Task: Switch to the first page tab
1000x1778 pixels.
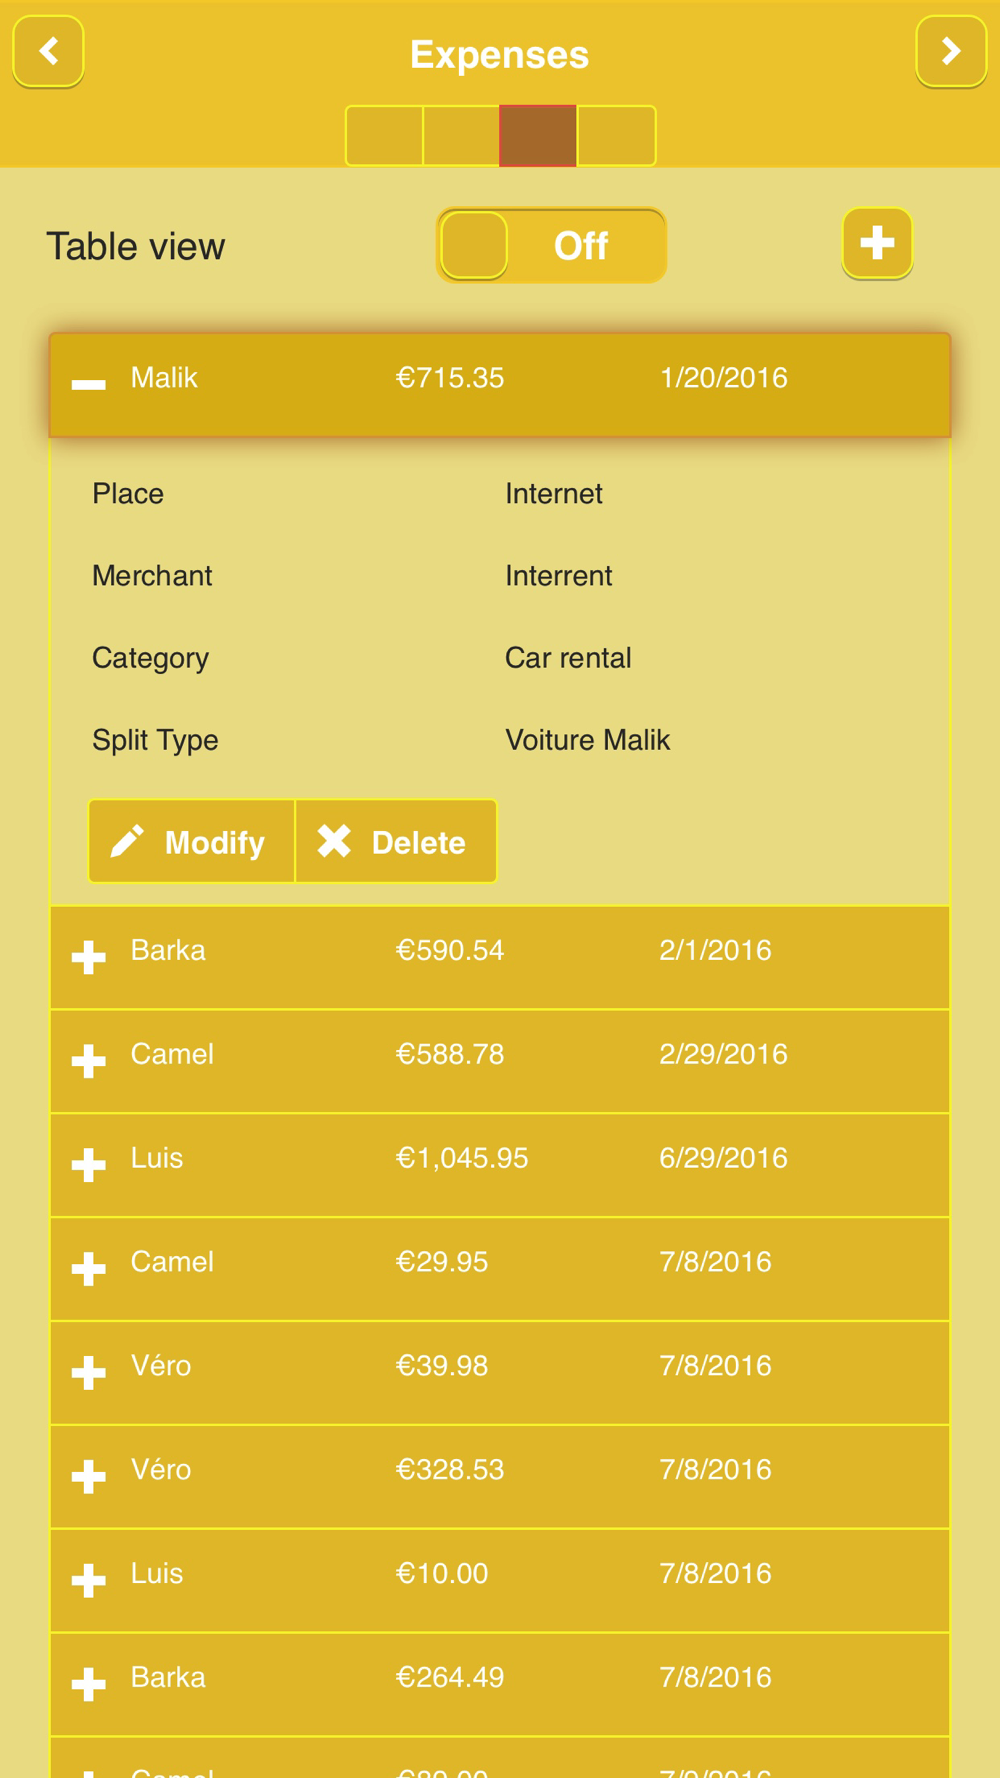Action: coord(384,136)
